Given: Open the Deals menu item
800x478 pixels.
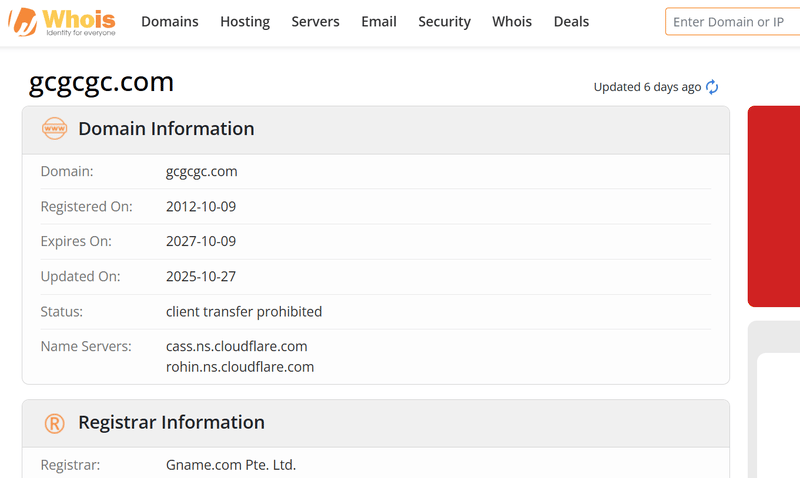Looking at the screenshot, I should click(571, 22).
